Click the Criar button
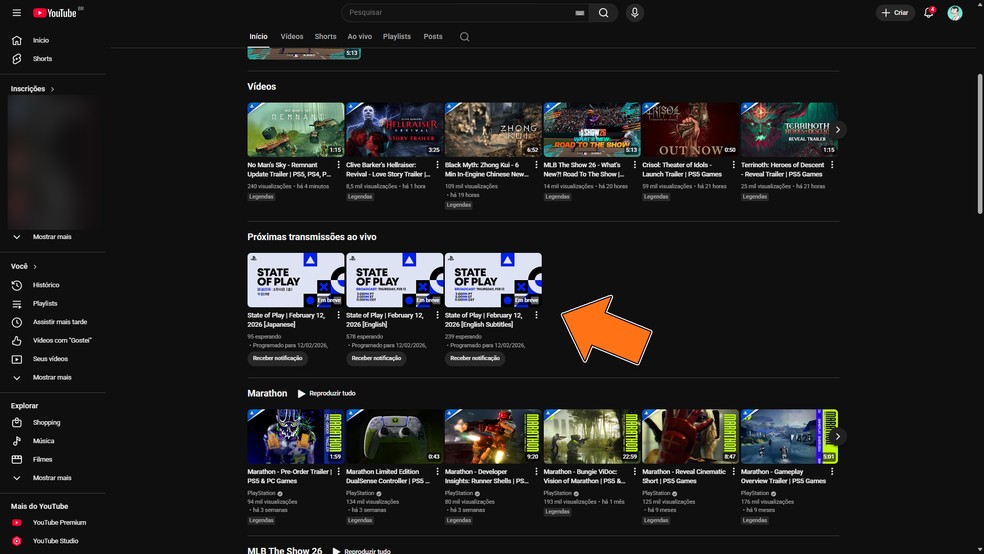The height and width of the screenshot is (554, 984). [x=895, y=13]
